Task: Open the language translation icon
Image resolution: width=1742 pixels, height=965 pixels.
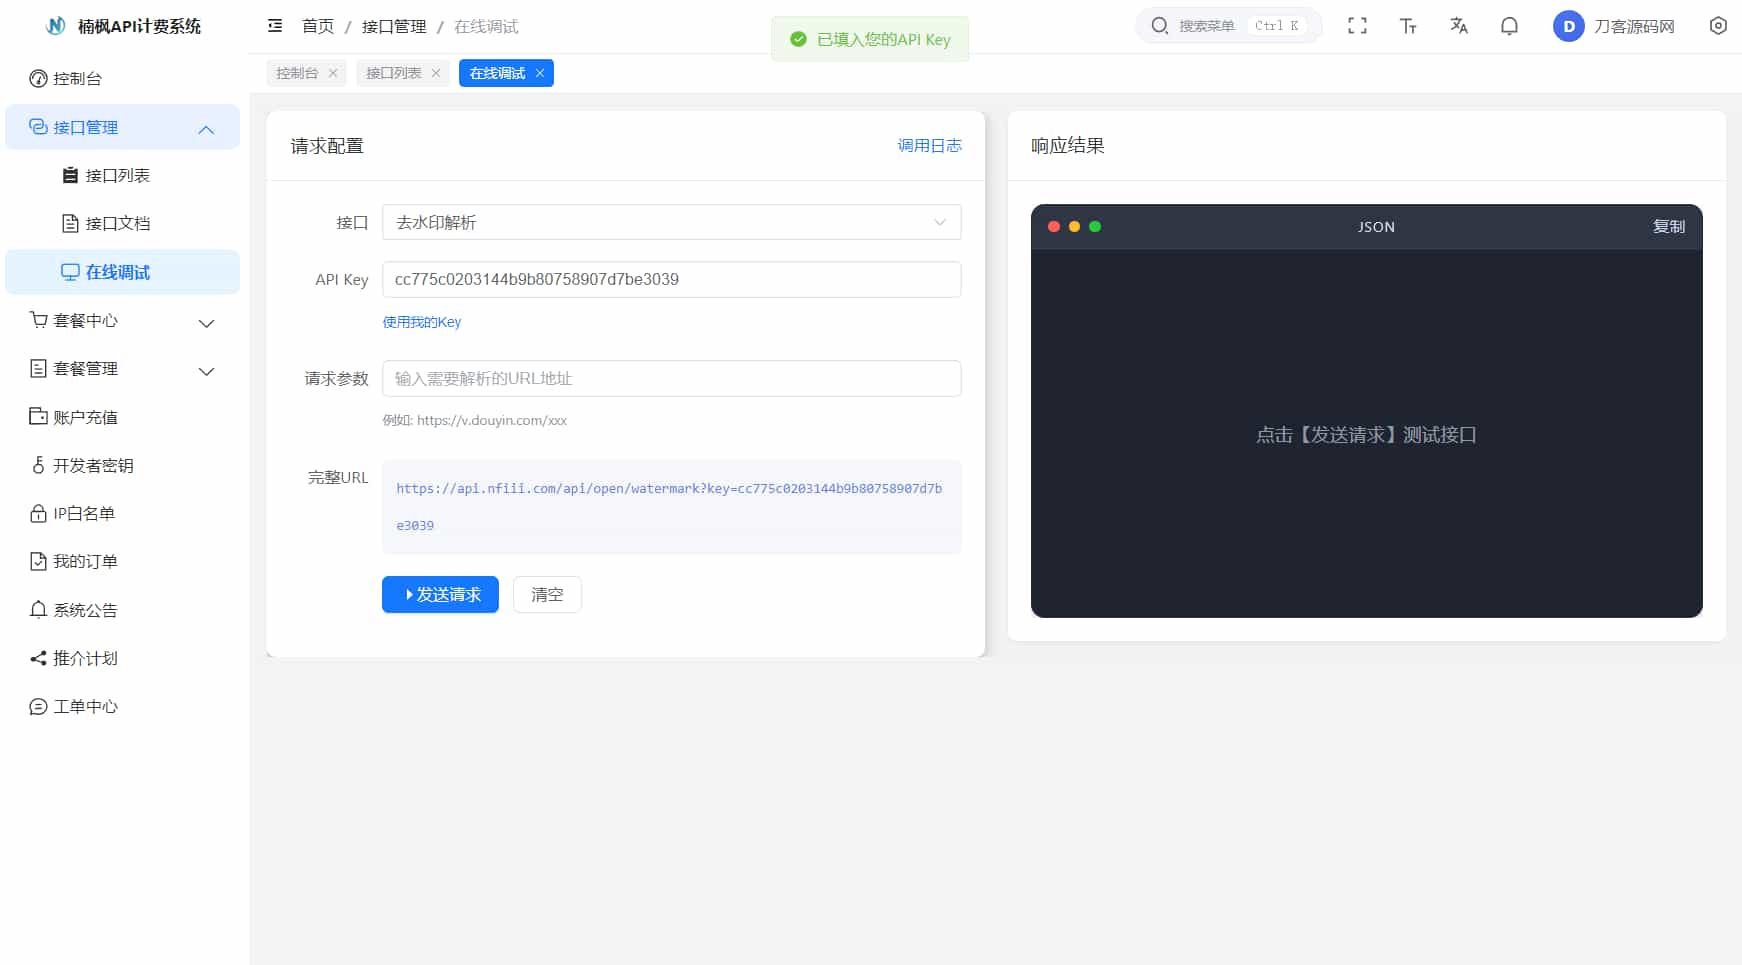Action: tap(1459, 26)
